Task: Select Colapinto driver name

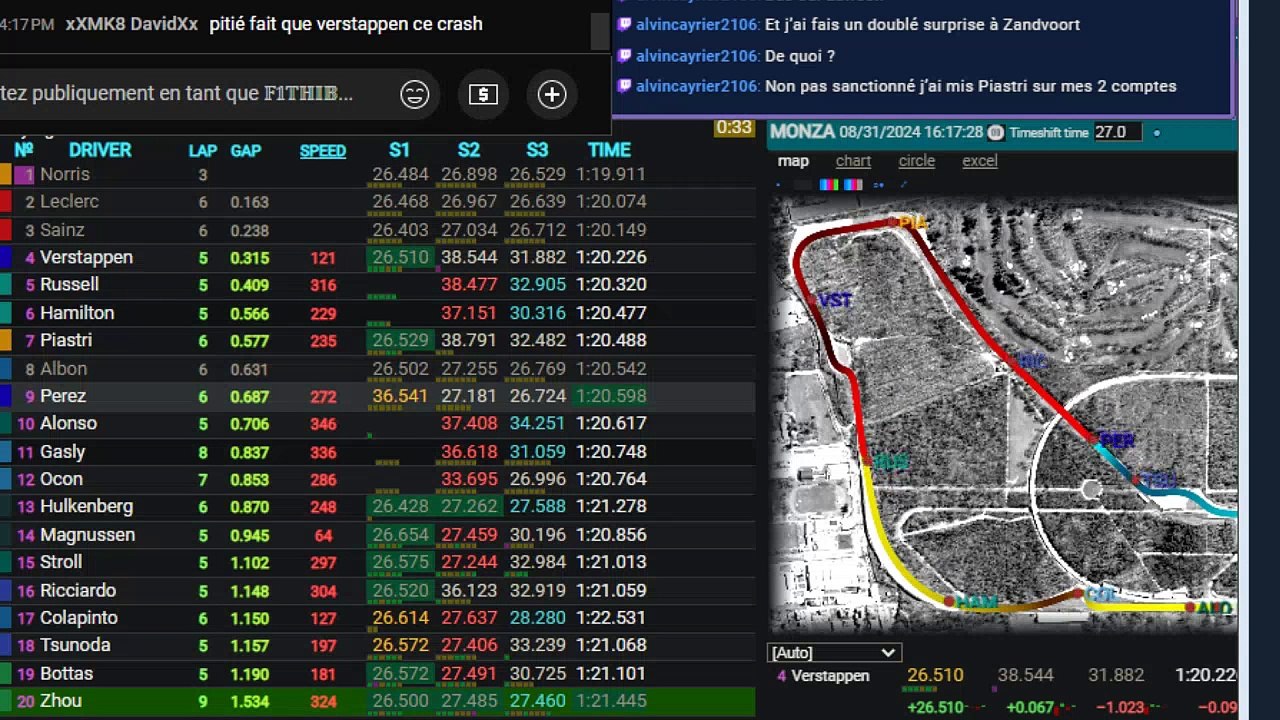Action: [x=79, y=619]
